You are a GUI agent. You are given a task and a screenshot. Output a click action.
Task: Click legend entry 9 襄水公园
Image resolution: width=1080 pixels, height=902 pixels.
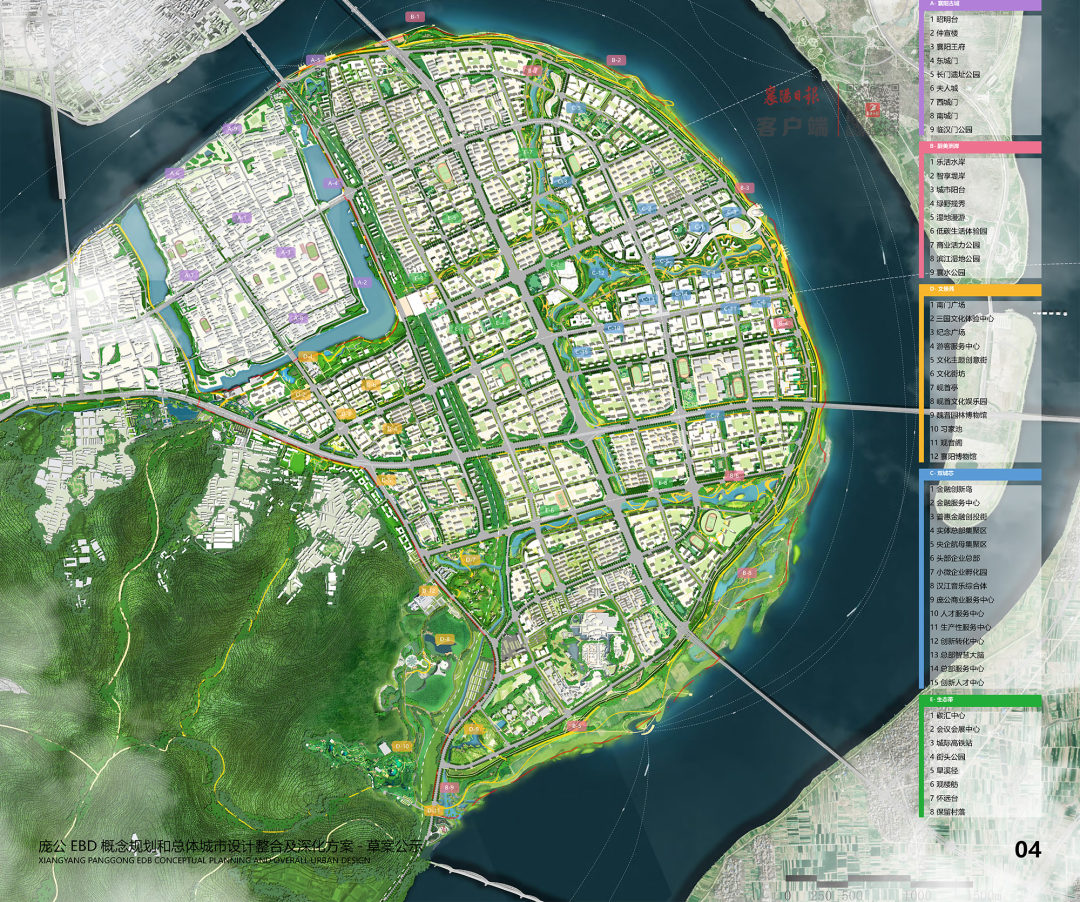pyautogui.click(x=948, y=273)
